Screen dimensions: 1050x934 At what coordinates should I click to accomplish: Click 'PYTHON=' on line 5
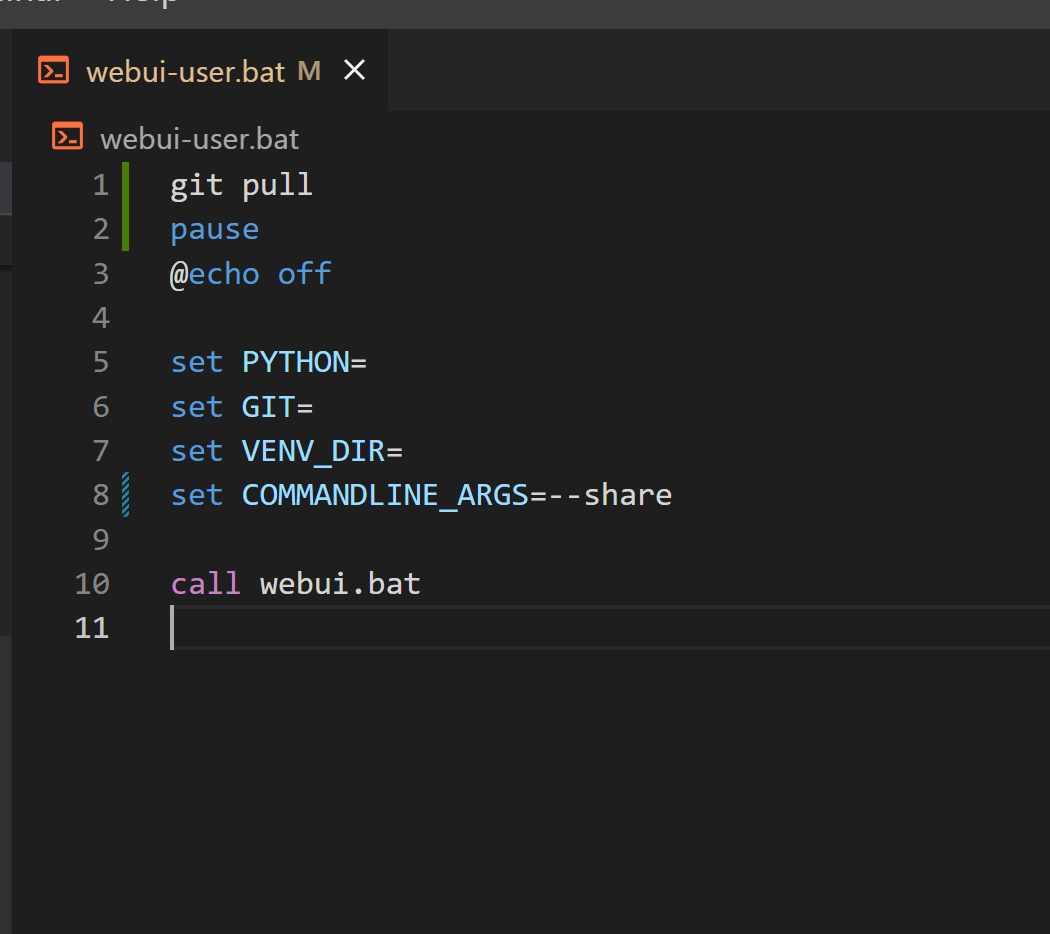coord(304,362)
